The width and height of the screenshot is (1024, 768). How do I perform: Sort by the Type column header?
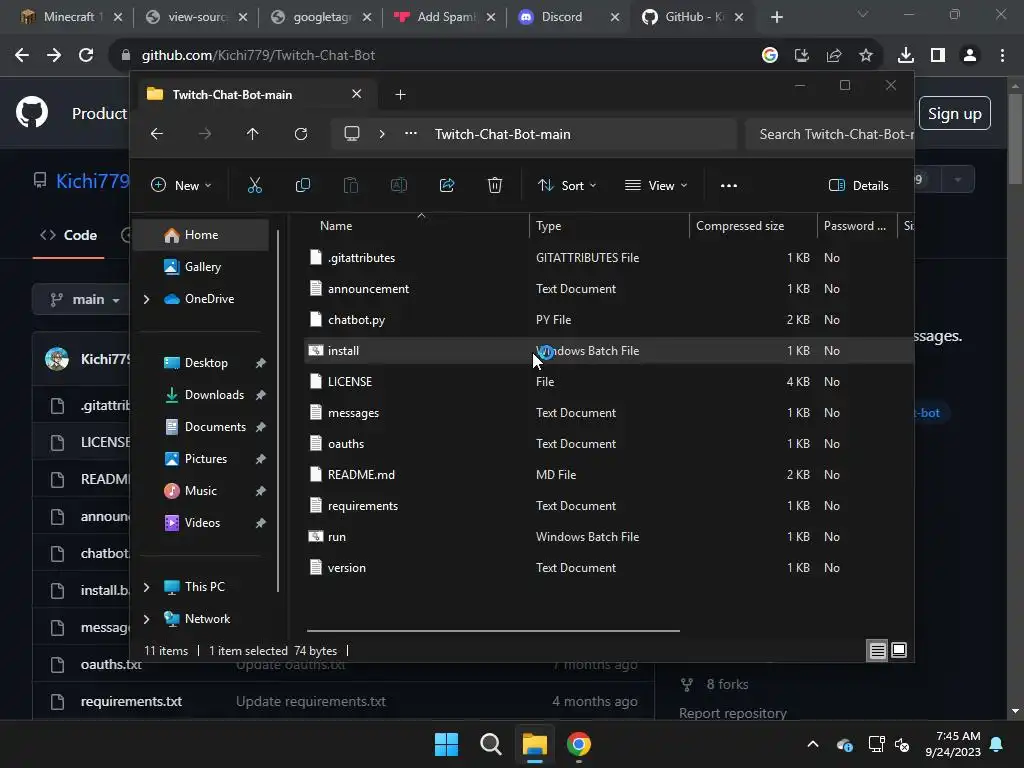point(609,225)
